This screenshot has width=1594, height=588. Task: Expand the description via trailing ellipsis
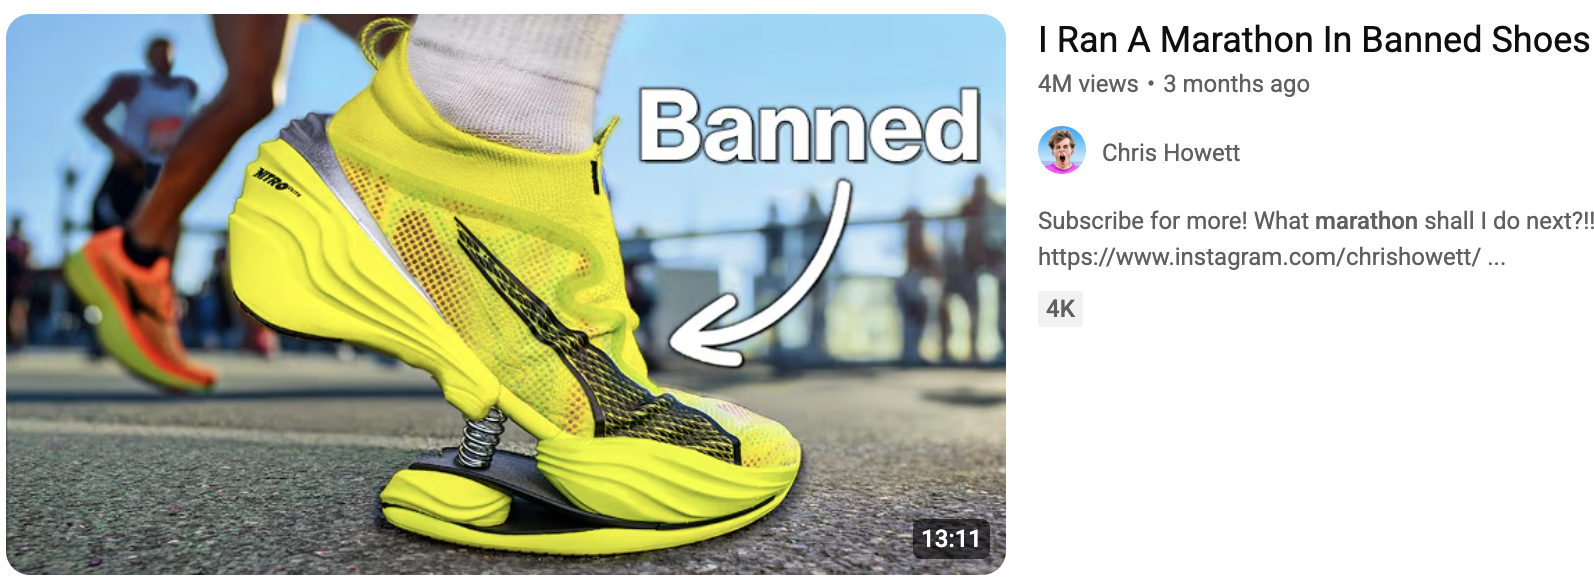[x=1496, y=258]
